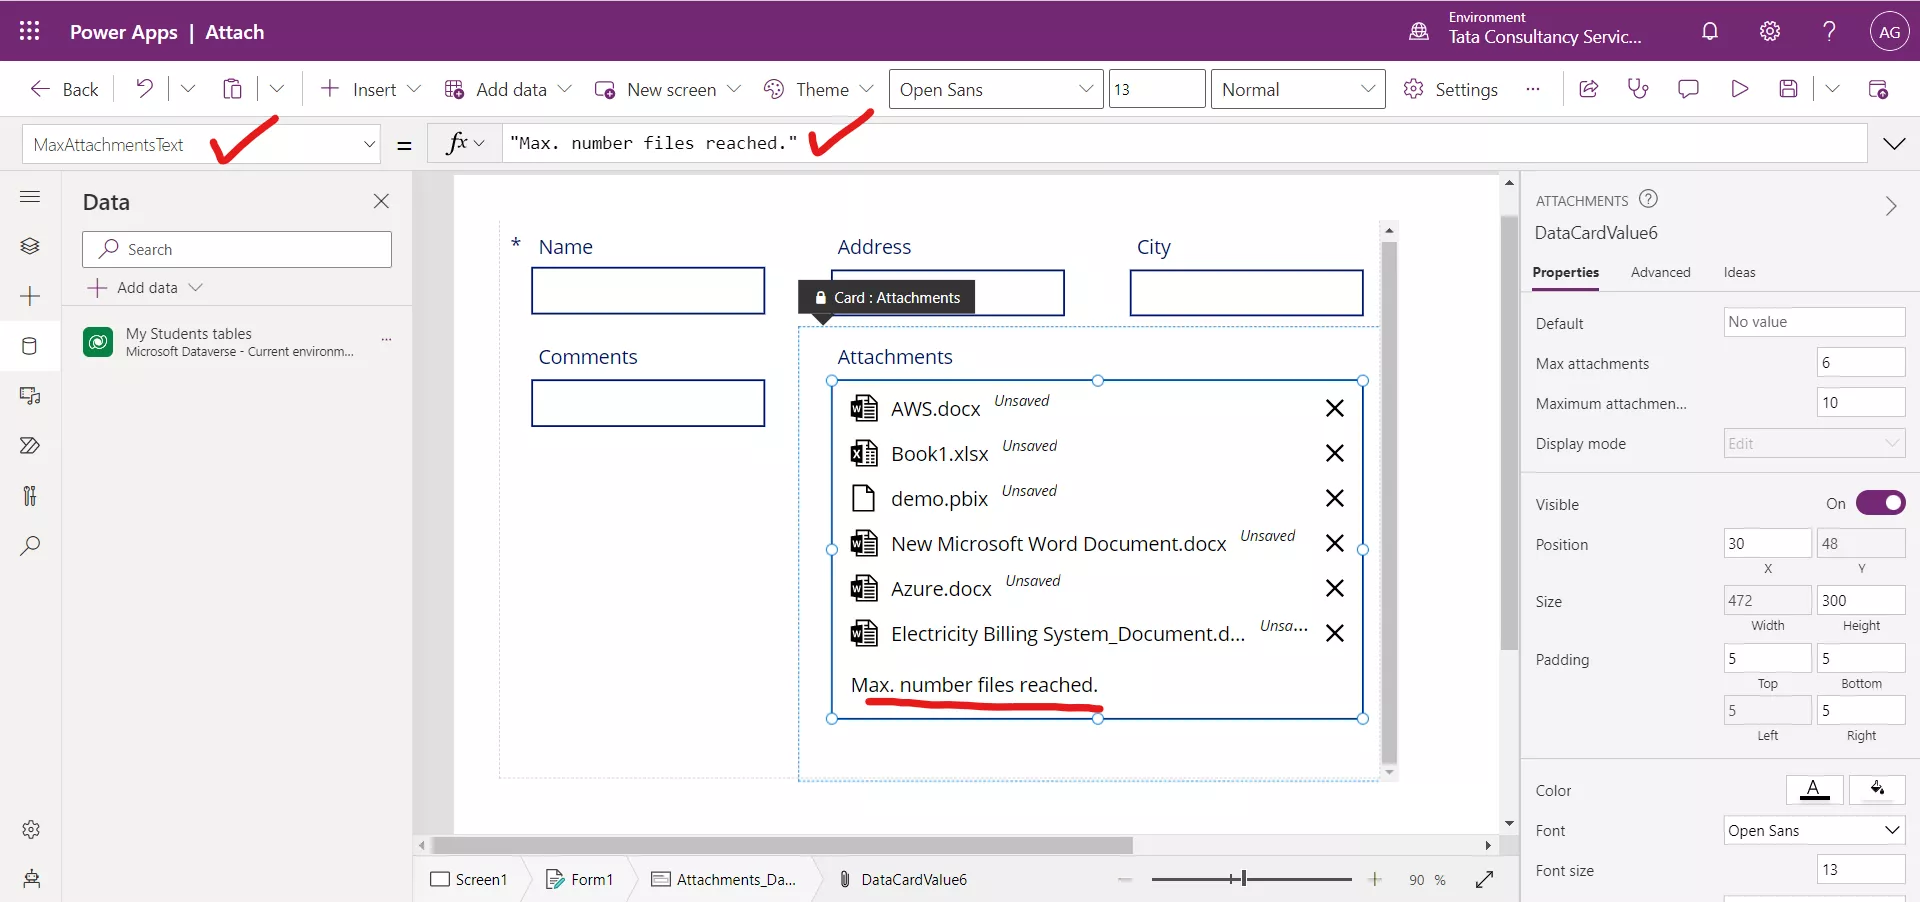Screen dimensions: 1920x902
Task: Open the MaxAttachmentsText property dropdown
Action: 369,143
